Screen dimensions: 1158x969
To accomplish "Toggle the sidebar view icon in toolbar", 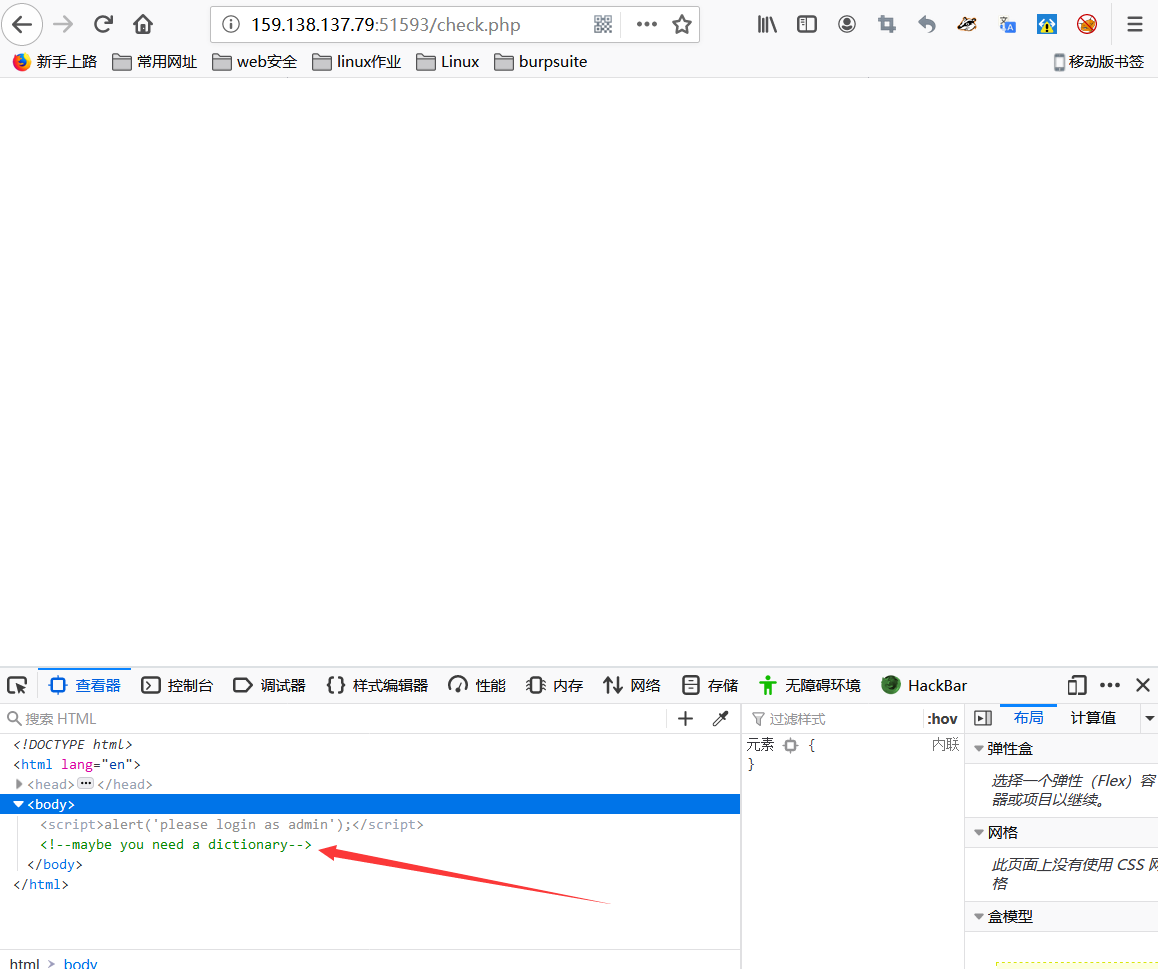I will tap(806, 24).
